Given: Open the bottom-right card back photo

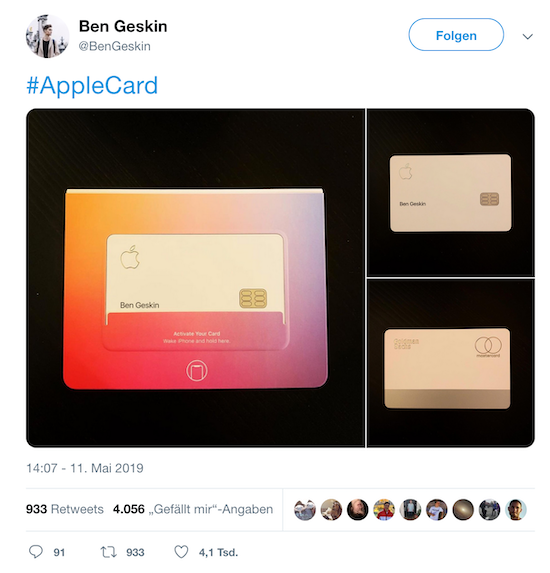Looking at the screenshot, I should pyautogui.click(x=451, y=363).
